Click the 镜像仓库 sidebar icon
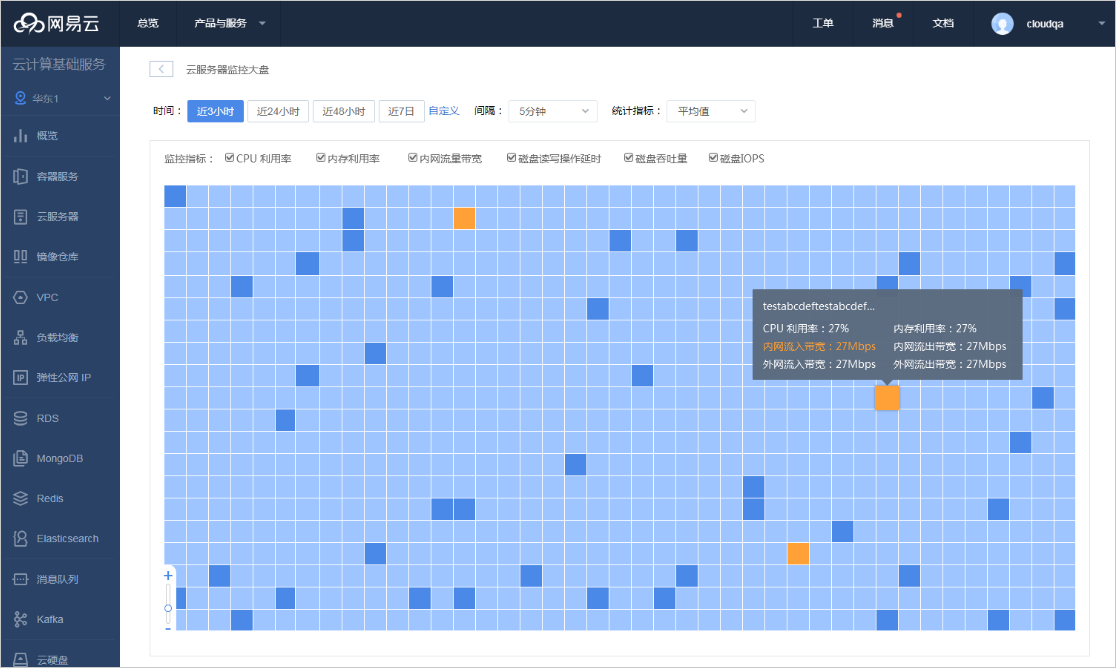This screenshot has width=1116, height=668. [x=20, y=257]
